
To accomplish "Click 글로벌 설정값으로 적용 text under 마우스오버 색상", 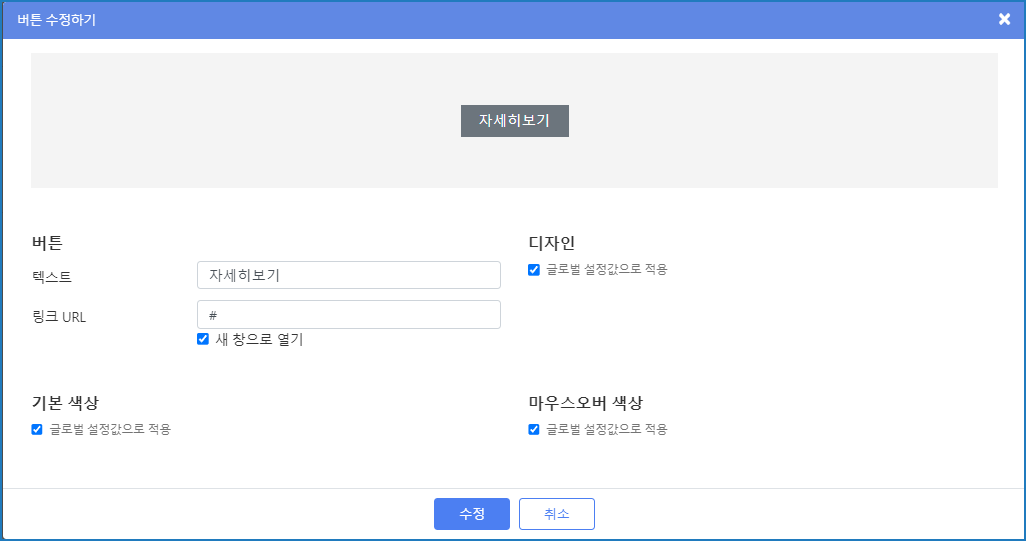I will [606, 429].
